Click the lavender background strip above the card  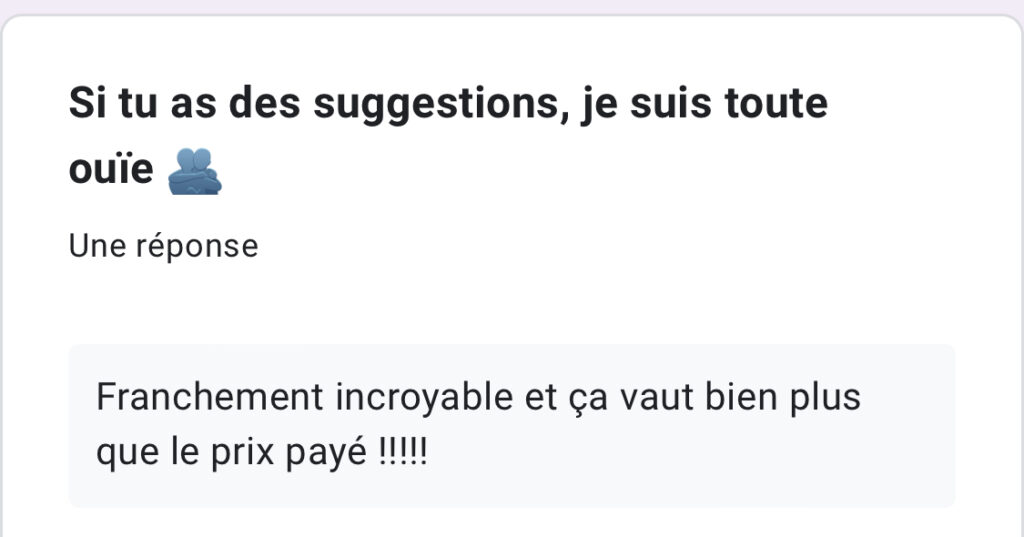(x=512, y=6)
